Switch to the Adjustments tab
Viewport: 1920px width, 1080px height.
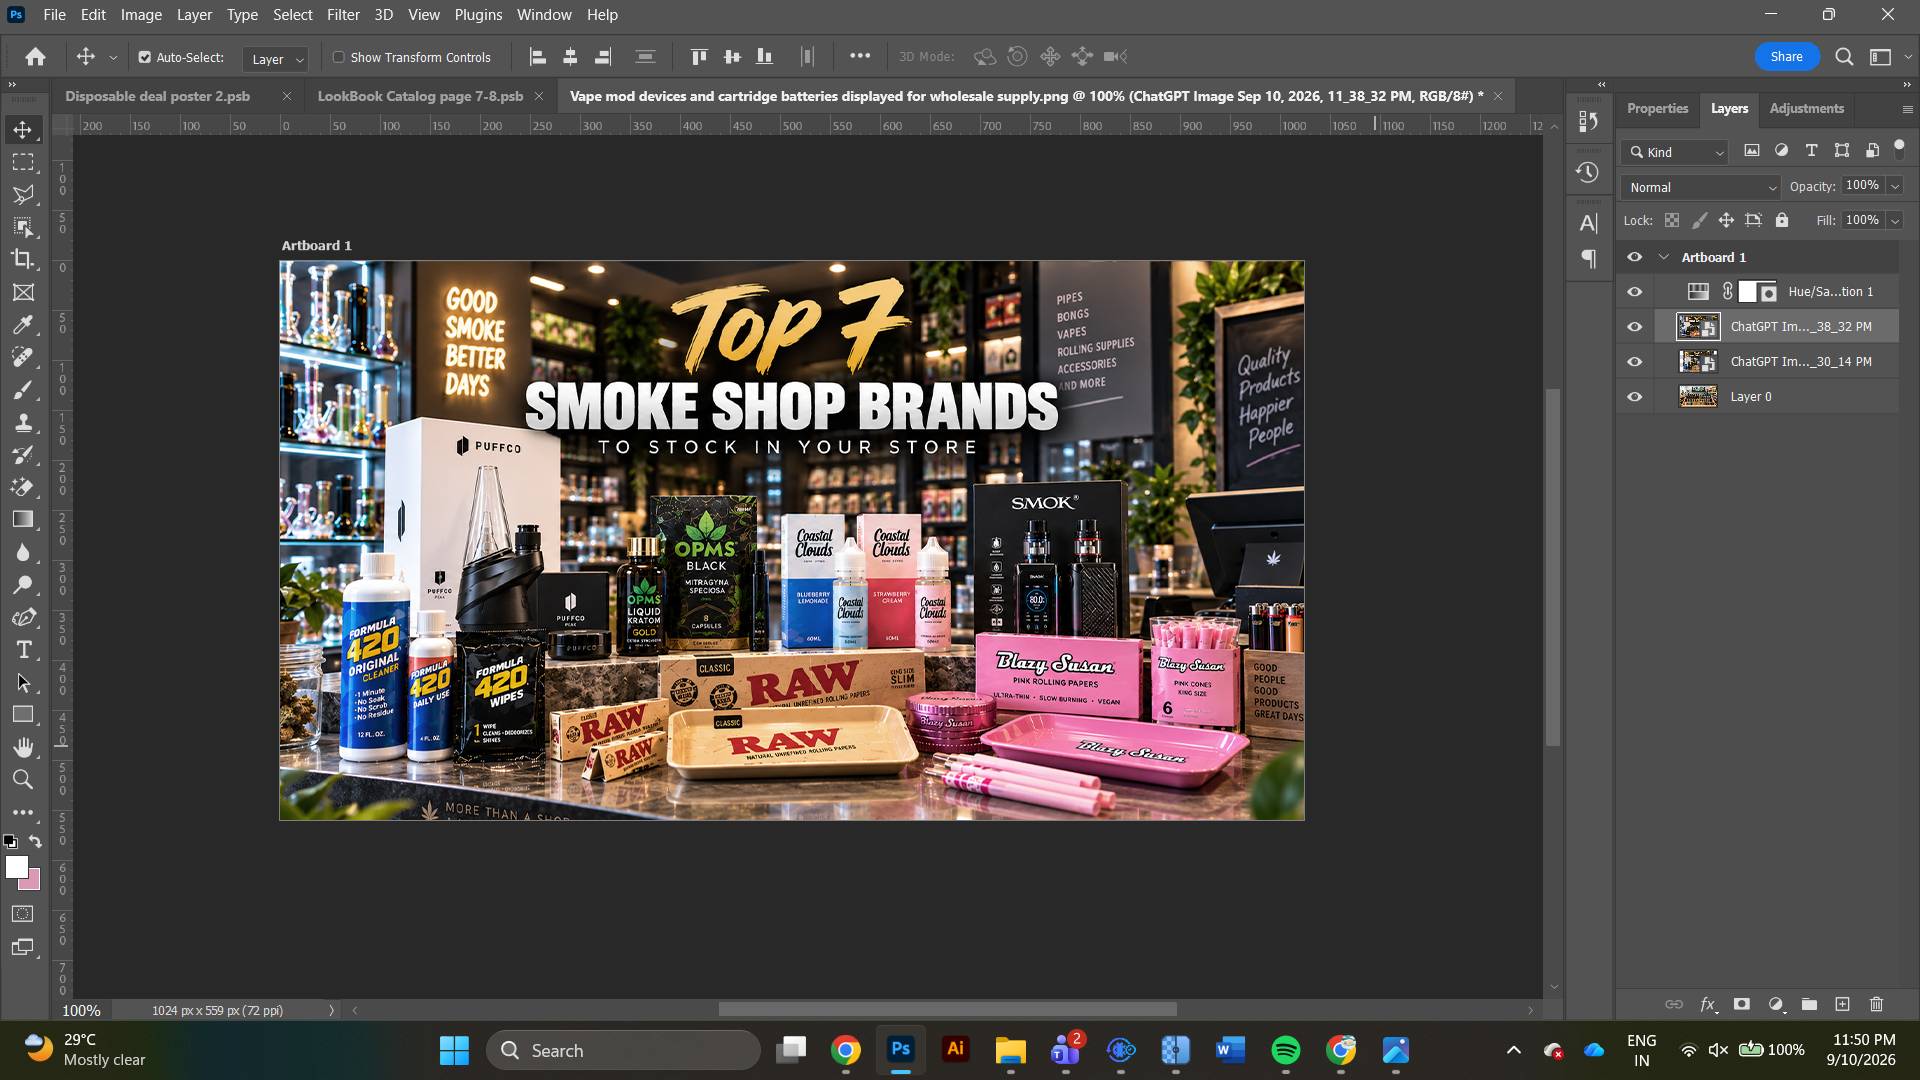[1806, 108]
